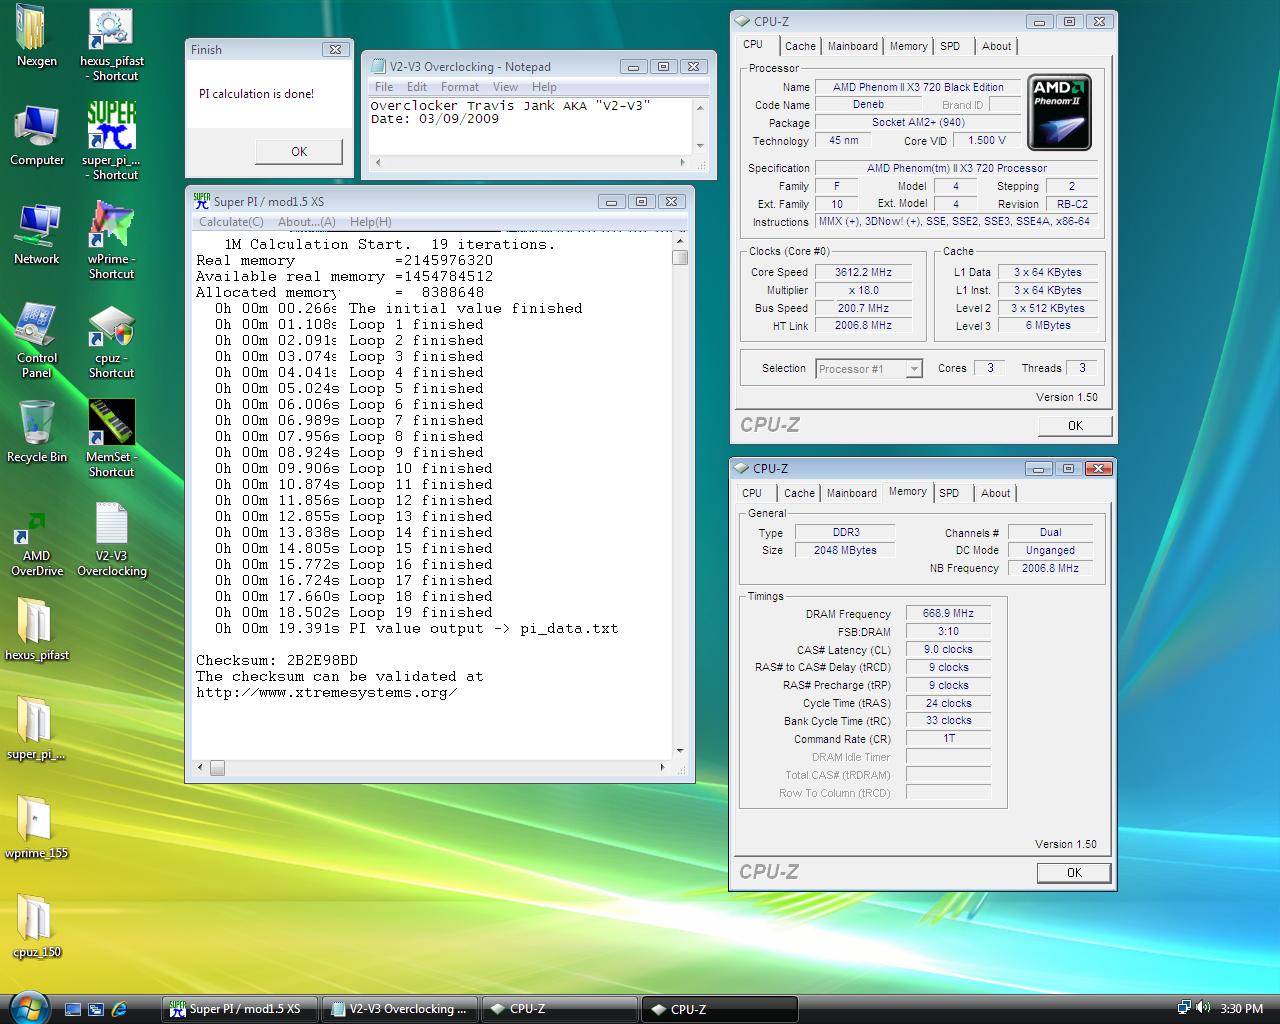The image size is (1280, 1024).
Task: Open About menu in Super PI
Action: tap(306, 222)
